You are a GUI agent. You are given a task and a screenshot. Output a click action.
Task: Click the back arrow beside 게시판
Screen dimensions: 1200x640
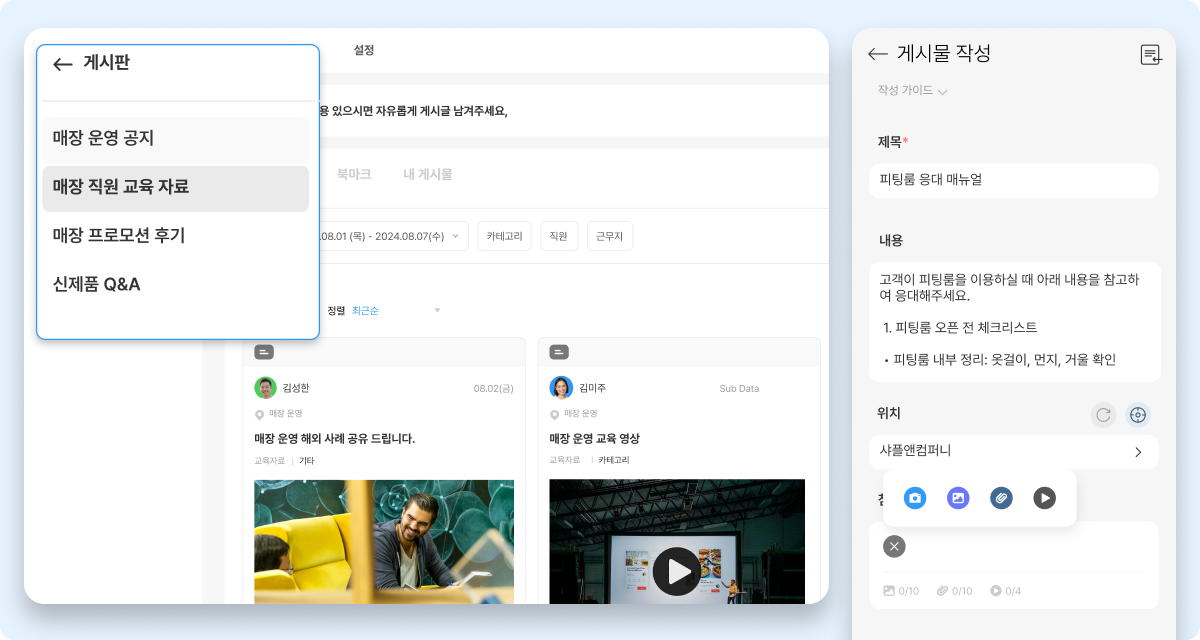coord(62,64)
